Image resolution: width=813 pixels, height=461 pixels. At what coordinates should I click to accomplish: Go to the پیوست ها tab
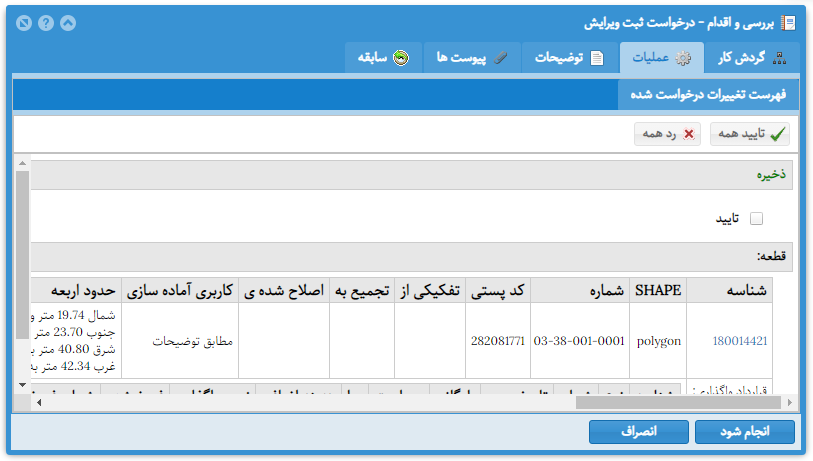472,58
